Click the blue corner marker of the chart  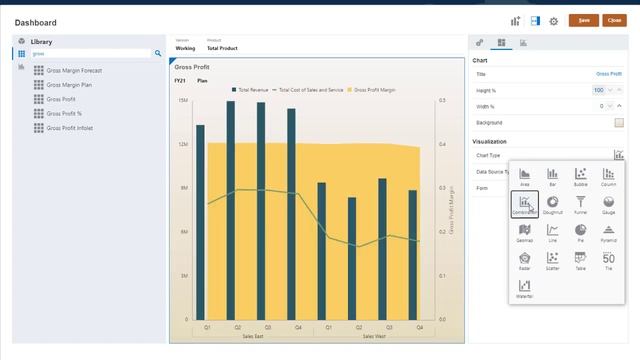pos(172,60)
